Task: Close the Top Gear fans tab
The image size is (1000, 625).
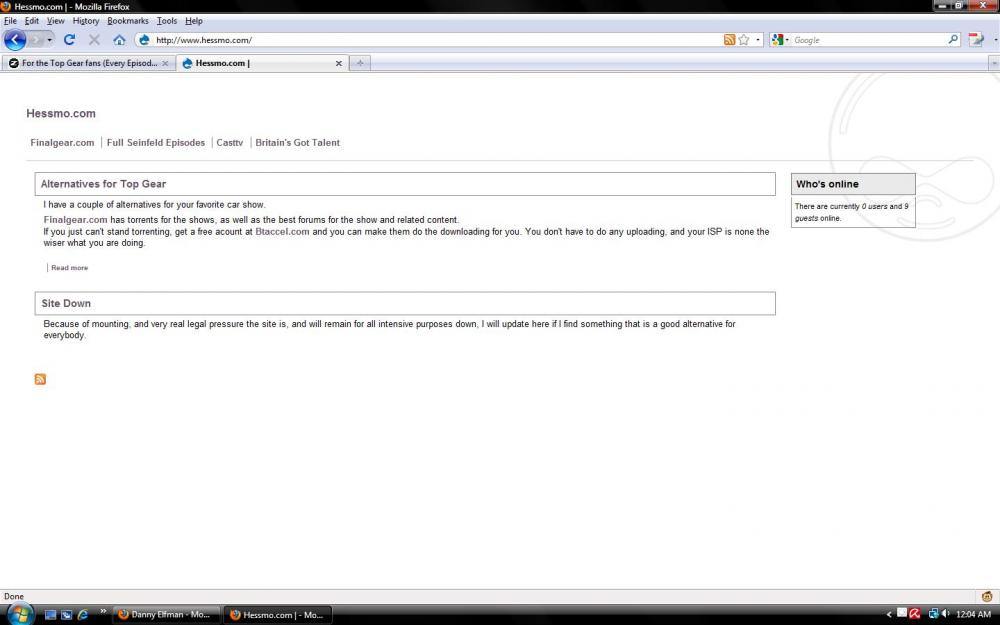Action: [165, 63]
